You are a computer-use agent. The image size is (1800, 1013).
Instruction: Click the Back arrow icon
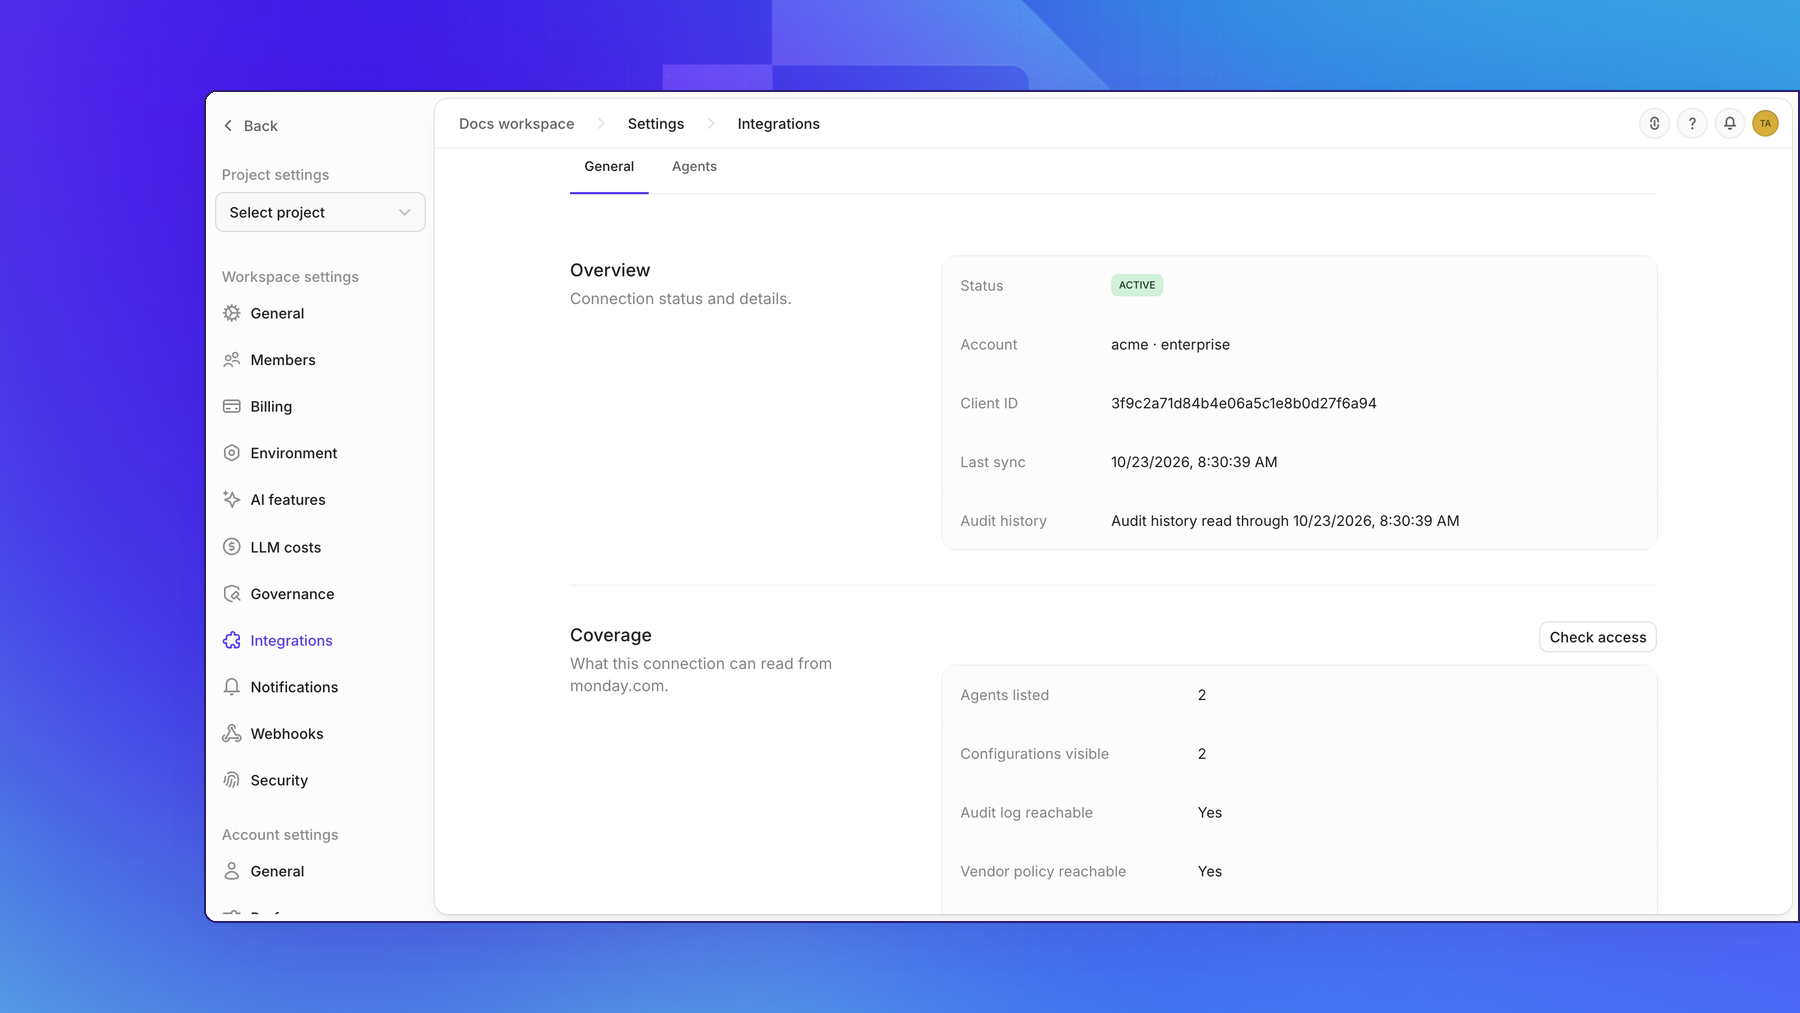(x=228, y=126)
